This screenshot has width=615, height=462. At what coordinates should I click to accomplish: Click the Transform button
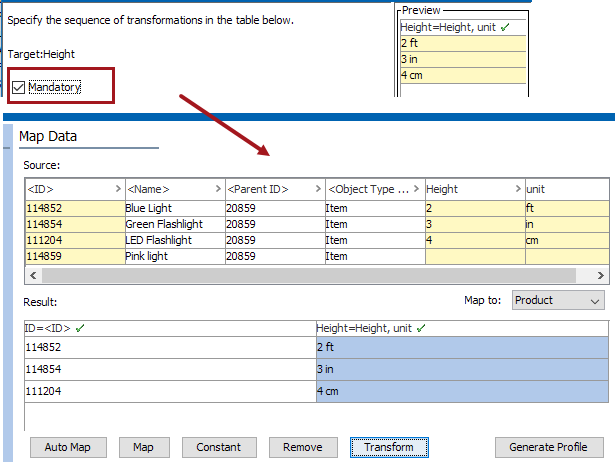tap(389, 447)
